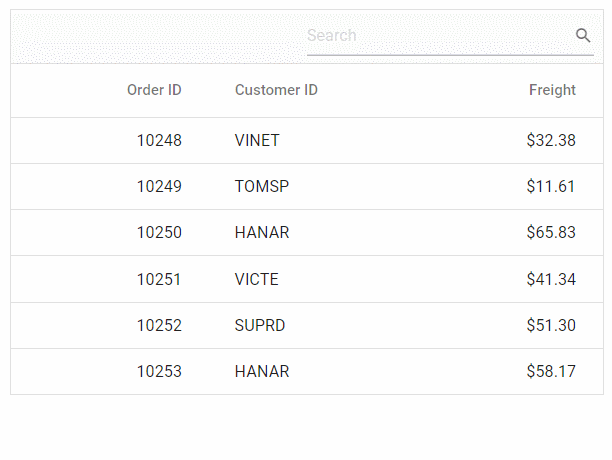Click the $58.17 freight cell
The width and height of the screenshot is (612, 460).
click(551, 372)
